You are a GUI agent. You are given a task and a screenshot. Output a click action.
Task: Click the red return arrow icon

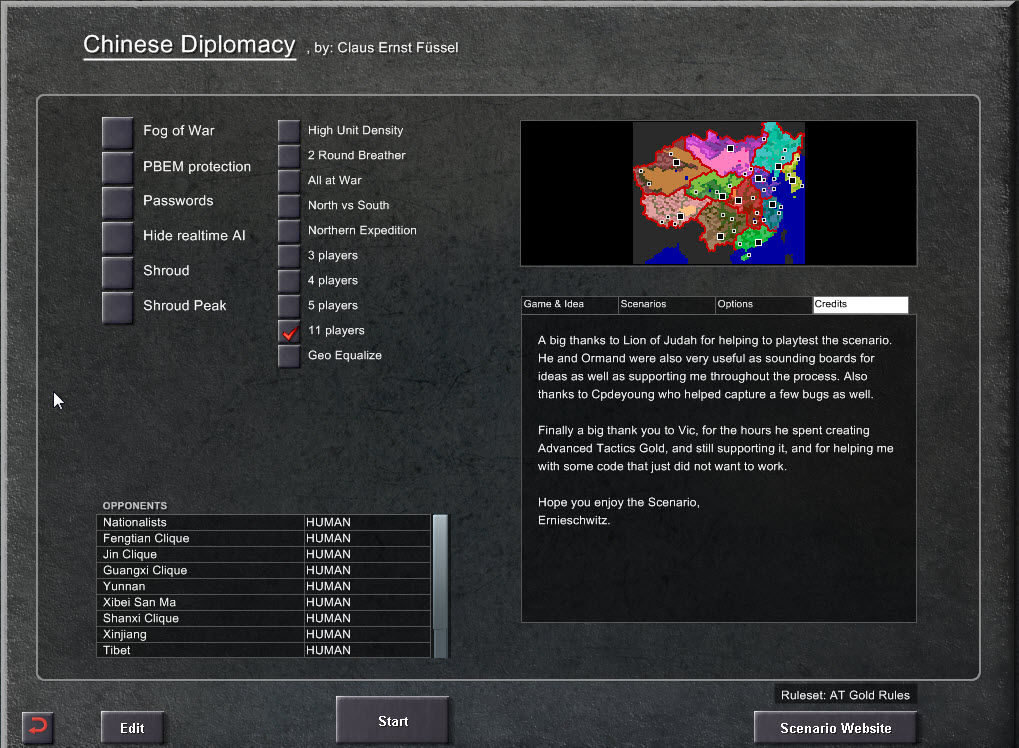click(36, 726)
